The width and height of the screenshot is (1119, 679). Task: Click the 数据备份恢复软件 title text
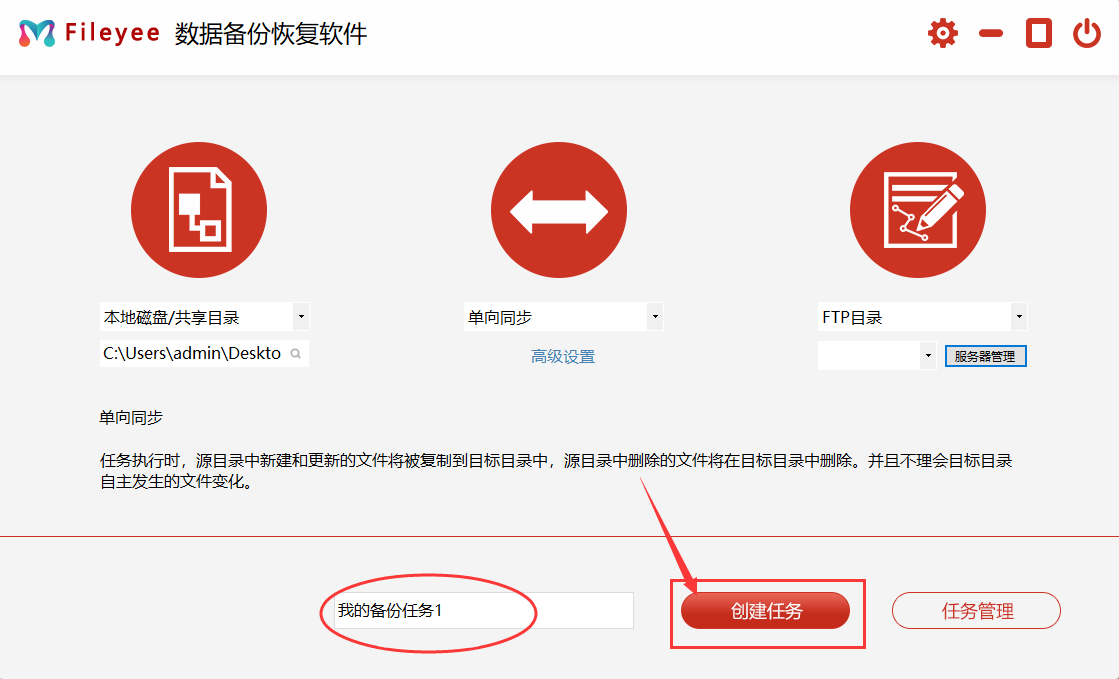(x=271, y=34)
